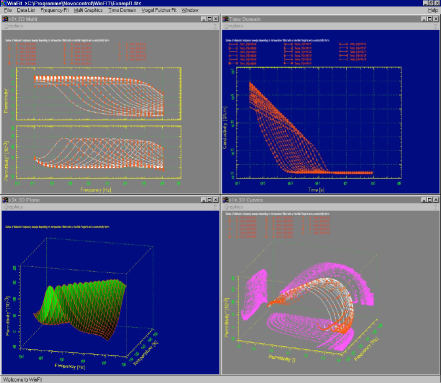
Task: Open the Vogel Fulcher Fit menu
Action: pyautogui.click(x=159, y=10)
